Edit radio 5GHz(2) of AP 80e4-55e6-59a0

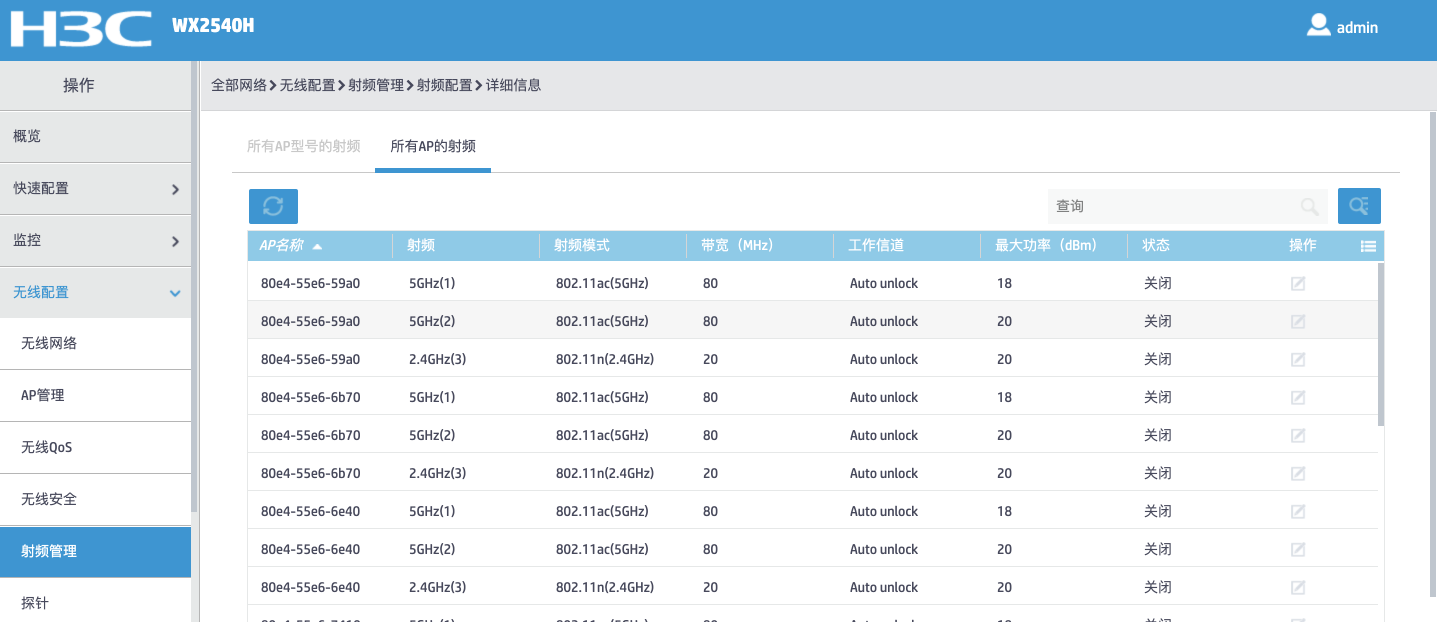pos(1298,322)
